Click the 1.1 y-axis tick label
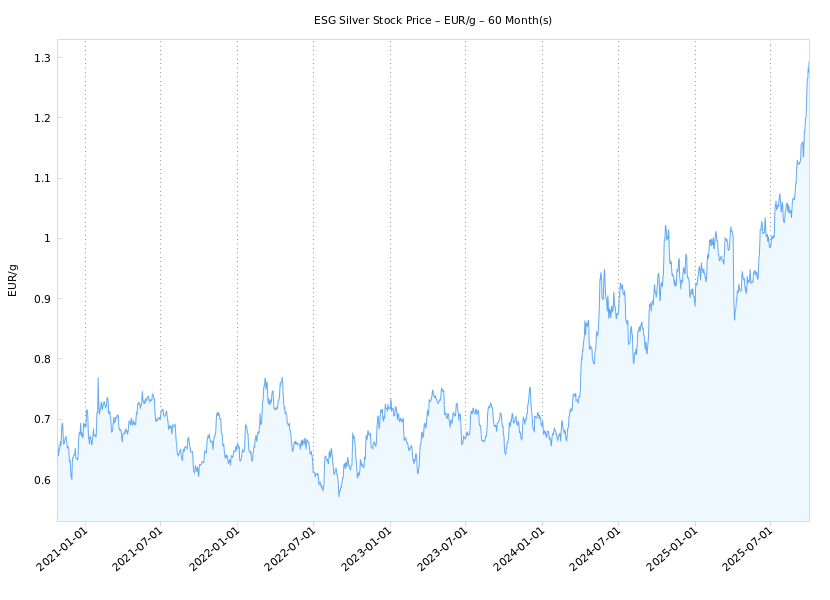 [x=40, y=179]
